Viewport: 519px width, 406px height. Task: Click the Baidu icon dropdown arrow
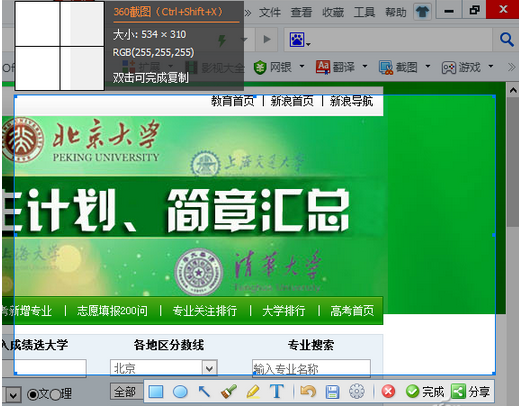[x=309, y=44]
